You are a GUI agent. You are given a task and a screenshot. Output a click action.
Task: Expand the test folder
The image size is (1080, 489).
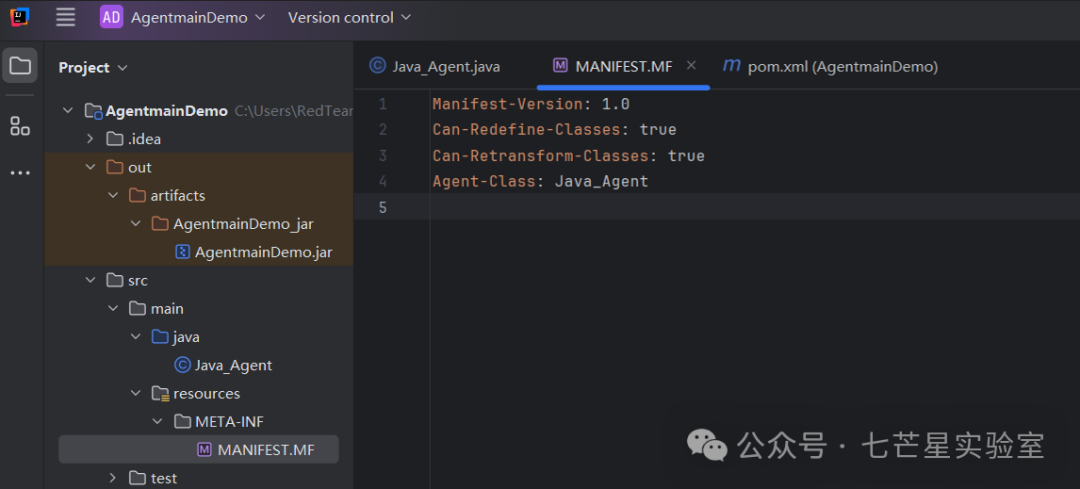112,478
